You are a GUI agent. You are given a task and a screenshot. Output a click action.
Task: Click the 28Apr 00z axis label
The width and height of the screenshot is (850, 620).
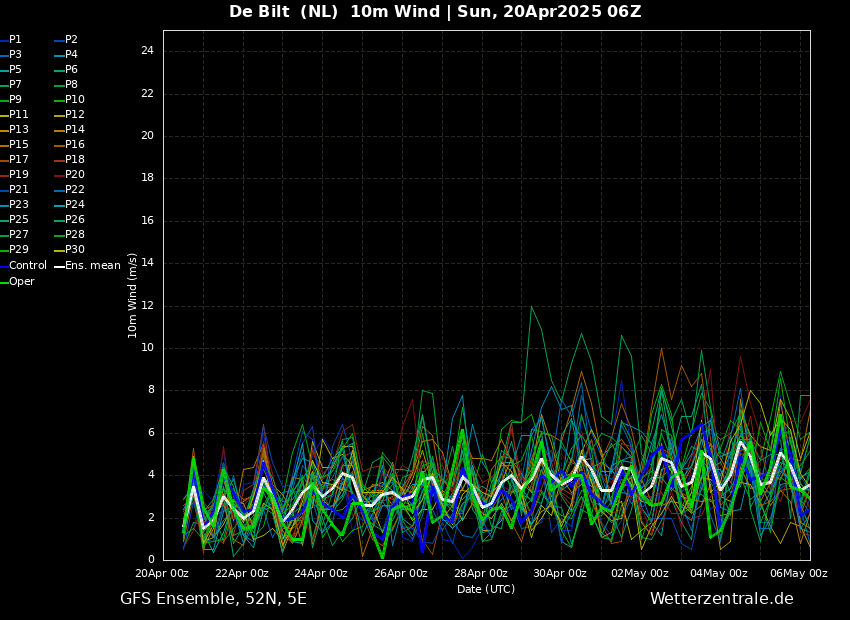481,573
